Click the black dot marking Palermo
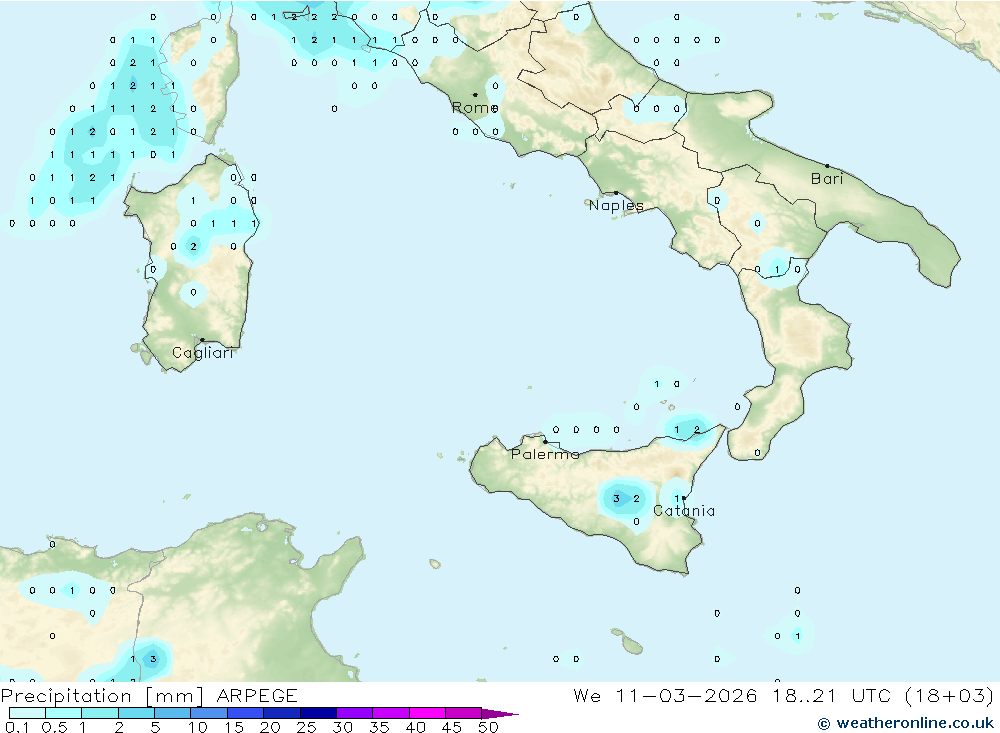 (545, 441)
